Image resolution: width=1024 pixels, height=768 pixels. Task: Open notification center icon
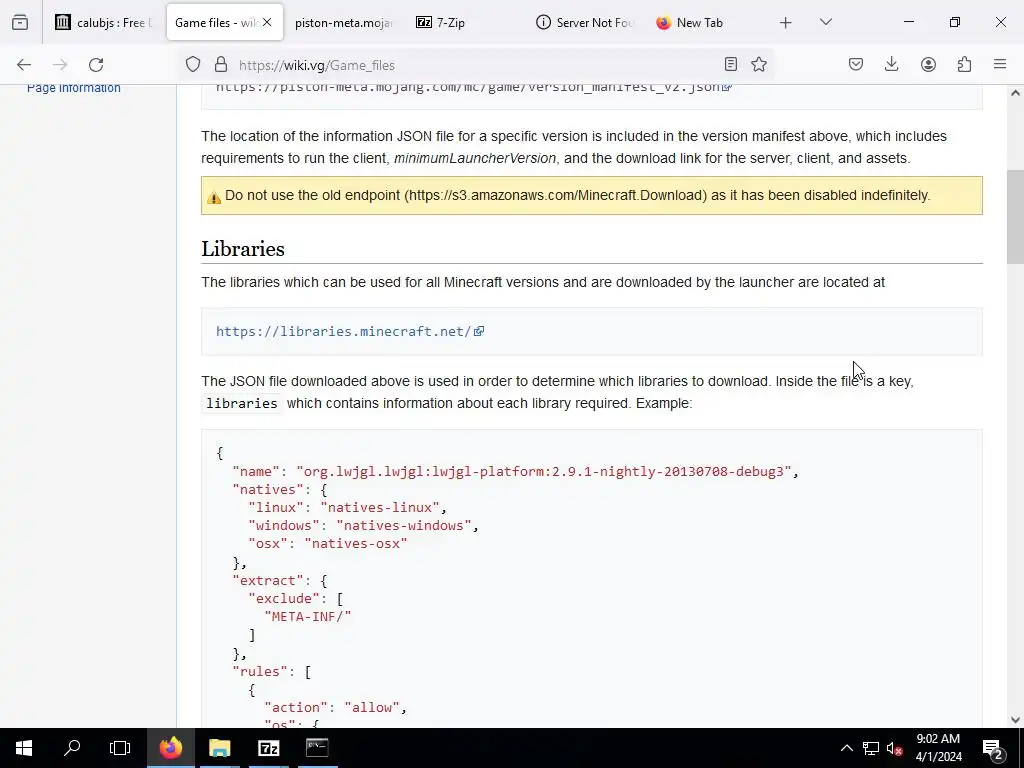(993, 748)
